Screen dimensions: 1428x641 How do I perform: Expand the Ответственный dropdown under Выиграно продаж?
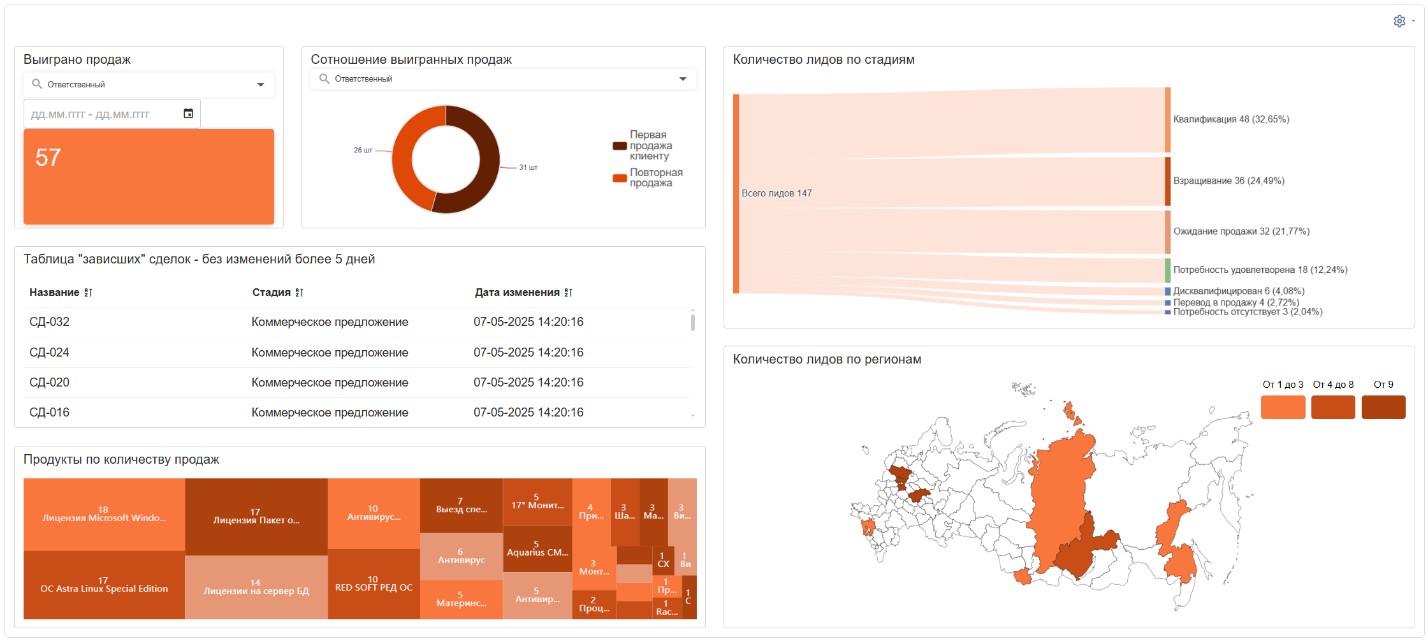261,85
